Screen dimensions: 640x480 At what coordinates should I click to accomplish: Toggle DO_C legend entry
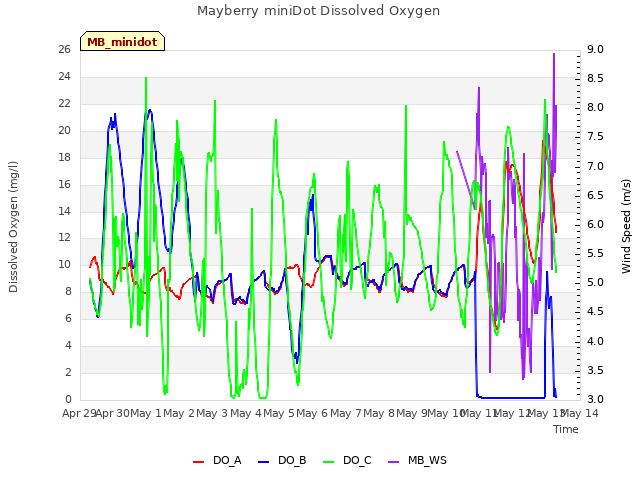click(x=347, y=460)
